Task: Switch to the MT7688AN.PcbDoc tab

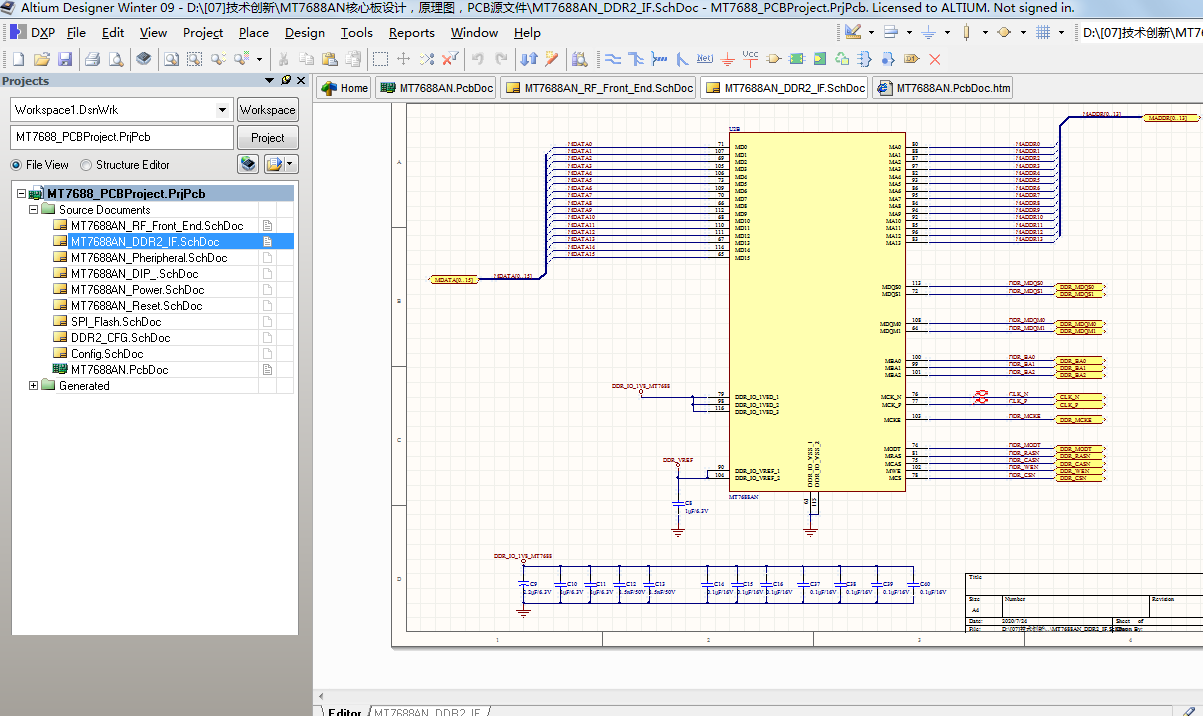Action: click(x=436, y=88)
